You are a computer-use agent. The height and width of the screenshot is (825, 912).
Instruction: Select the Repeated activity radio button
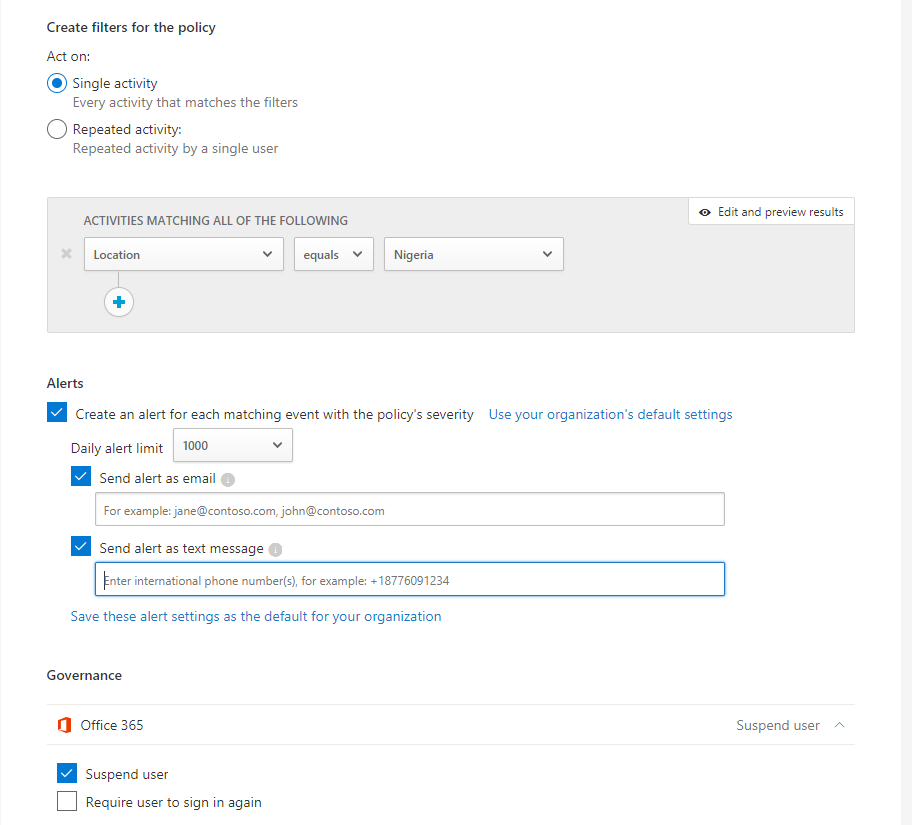click(x=57, y=129)
